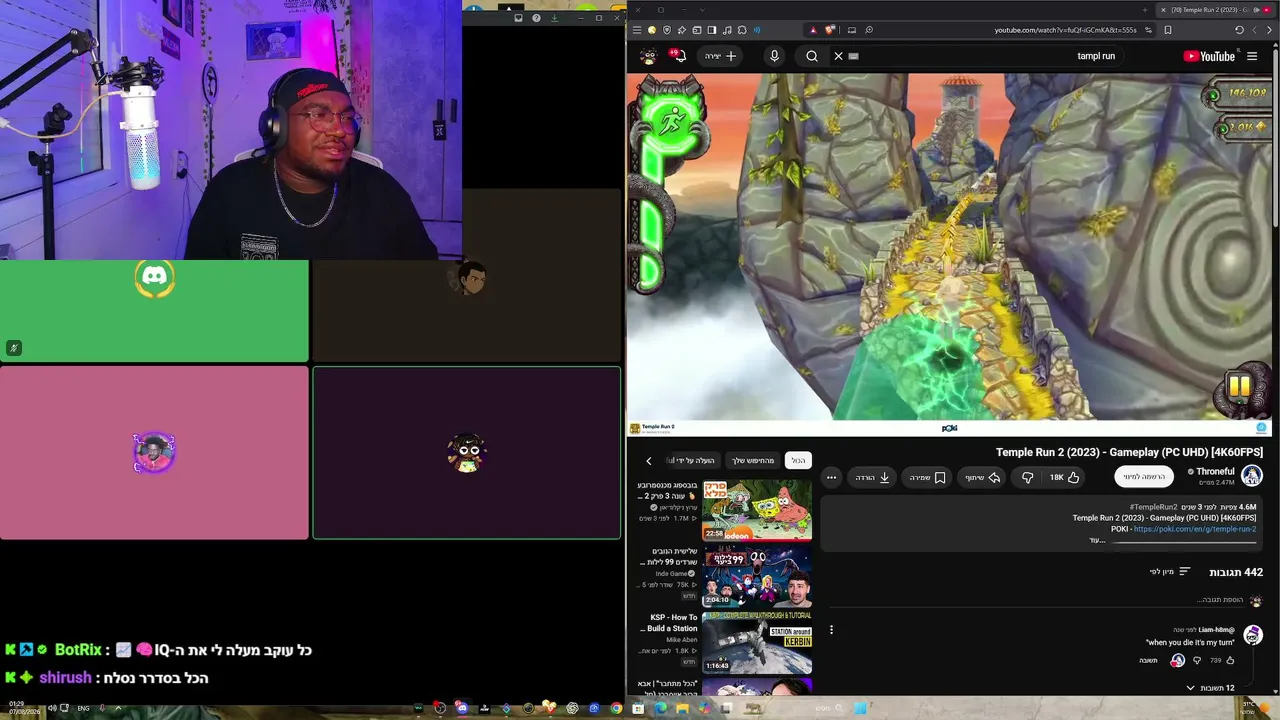Clear the search box text with X
The image size is (1280, 720).
839,56
